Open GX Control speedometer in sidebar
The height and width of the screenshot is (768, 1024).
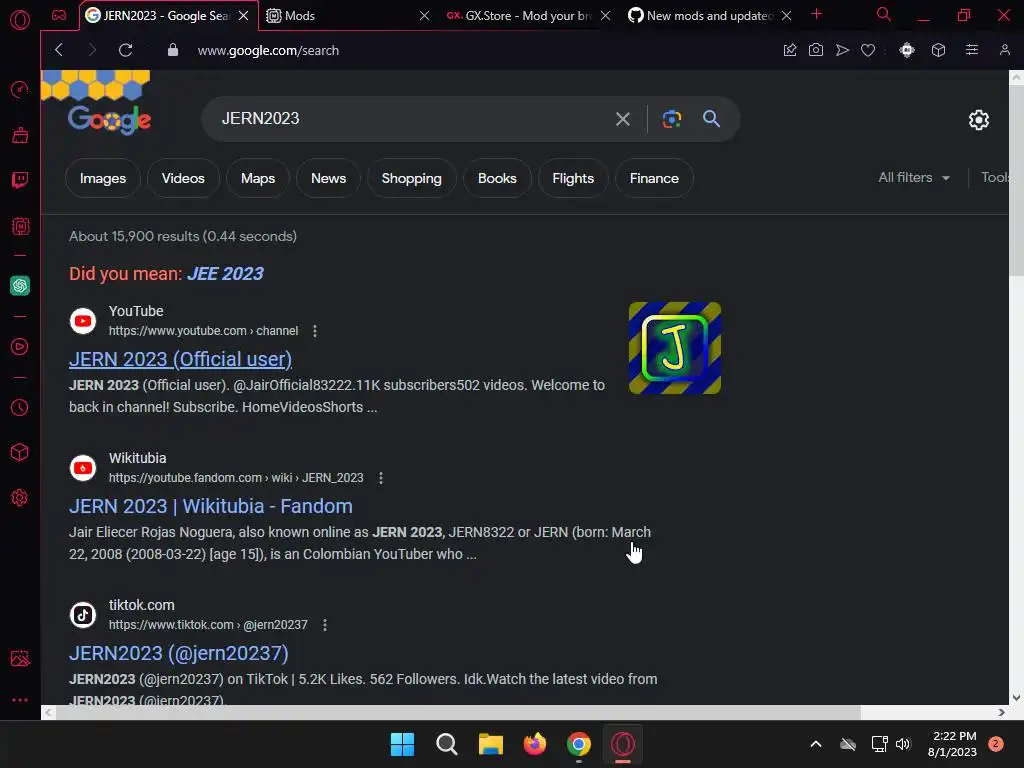[20, 89]
